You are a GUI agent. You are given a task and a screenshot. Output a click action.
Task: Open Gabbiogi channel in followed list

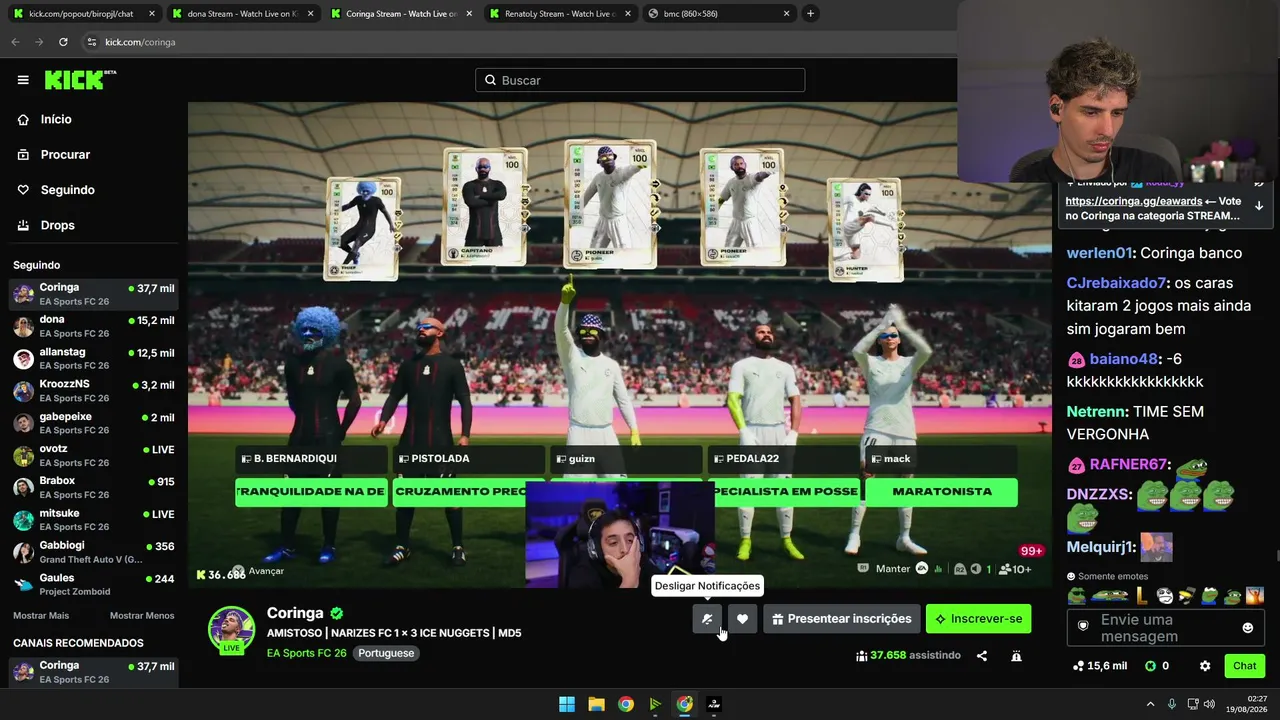tap(94, 552)
